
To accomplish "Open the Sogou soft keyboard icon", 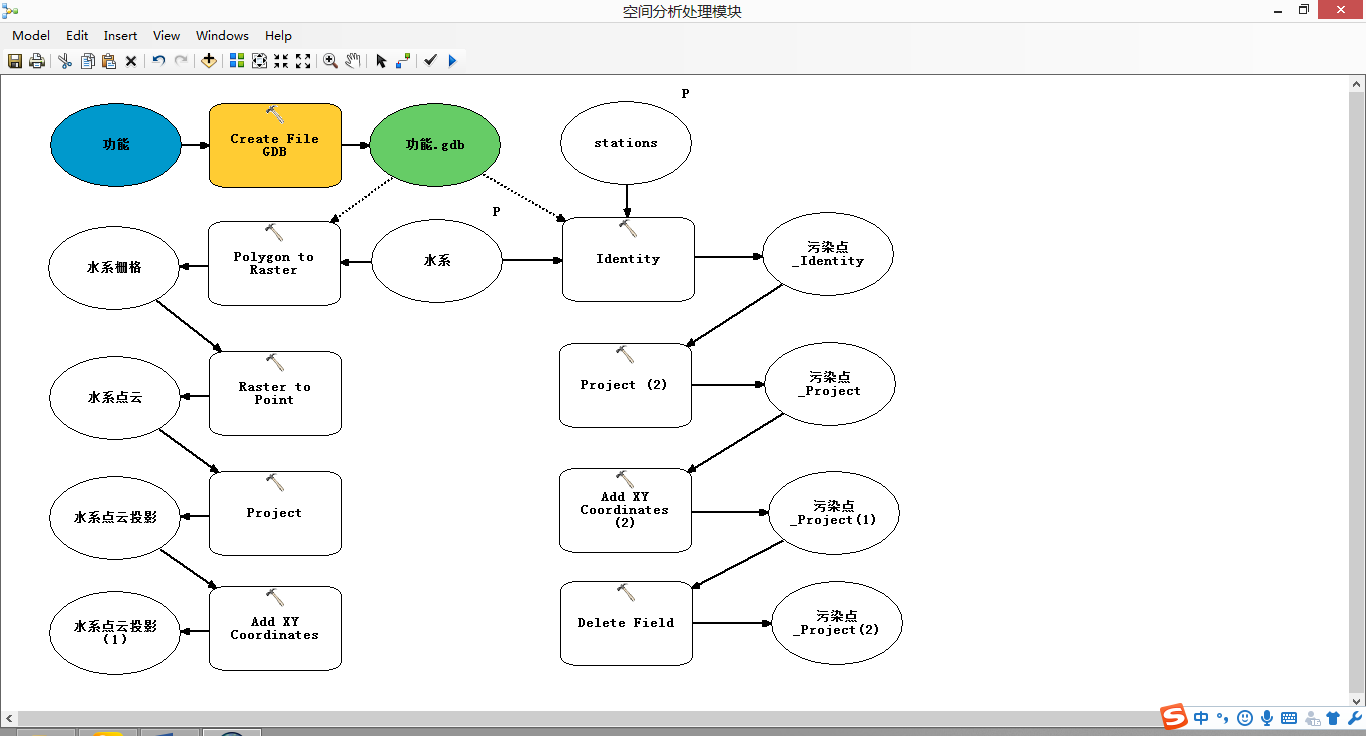I will point(1289,718).
